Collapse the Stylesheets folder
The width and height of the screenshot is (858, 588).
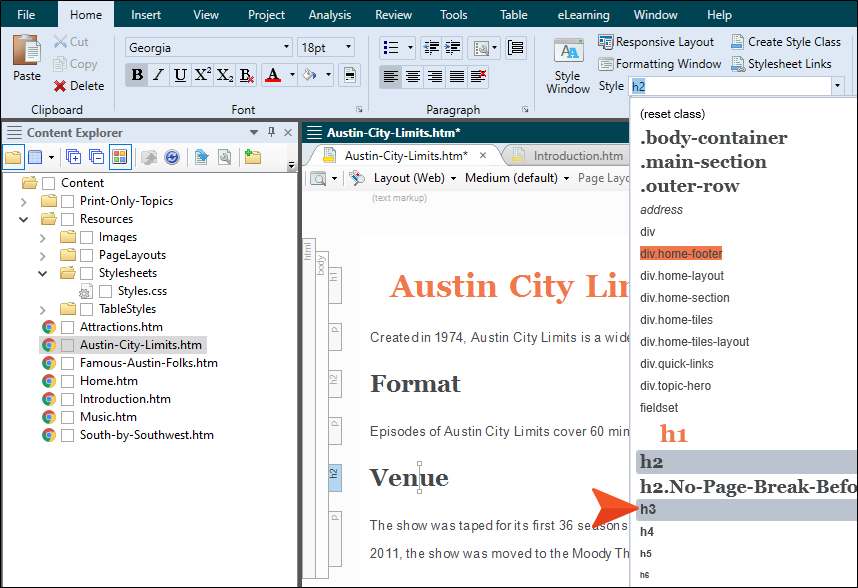click(43, 273)
